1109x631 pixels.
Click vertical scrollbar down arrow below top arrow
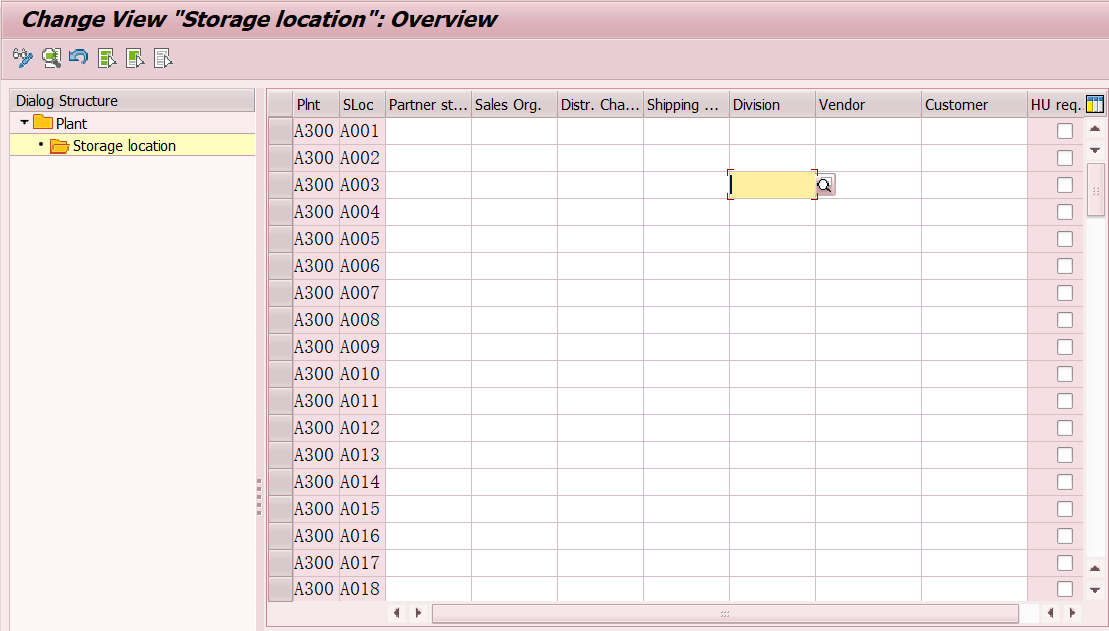(1095, 150)
